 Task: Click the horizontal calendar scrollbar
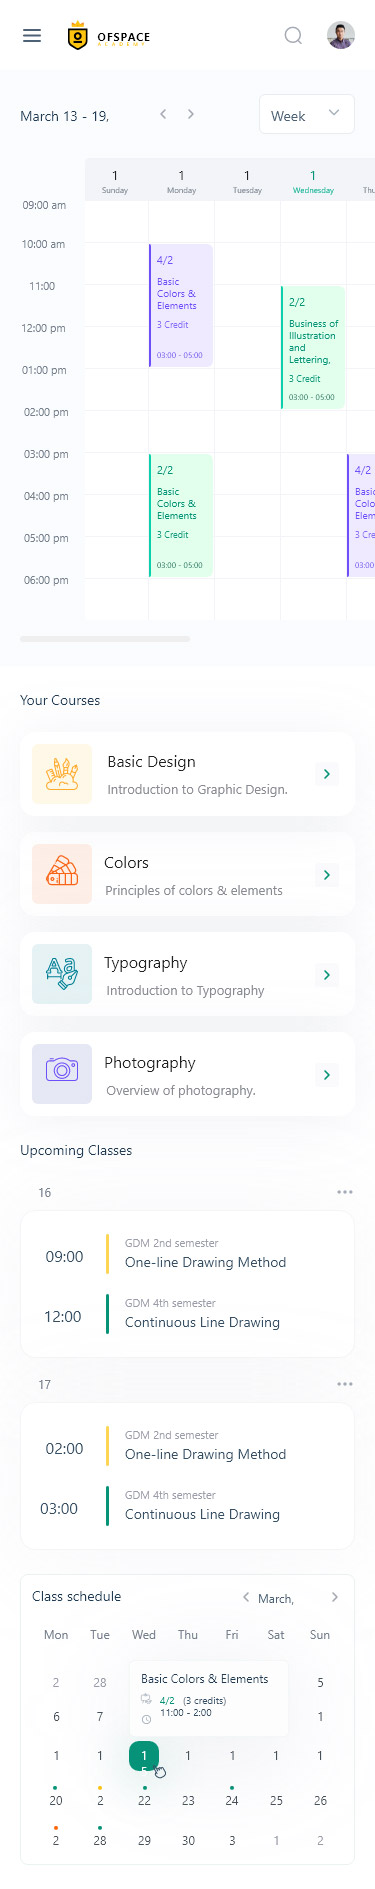pyautogui.click(x=105, y=638)
